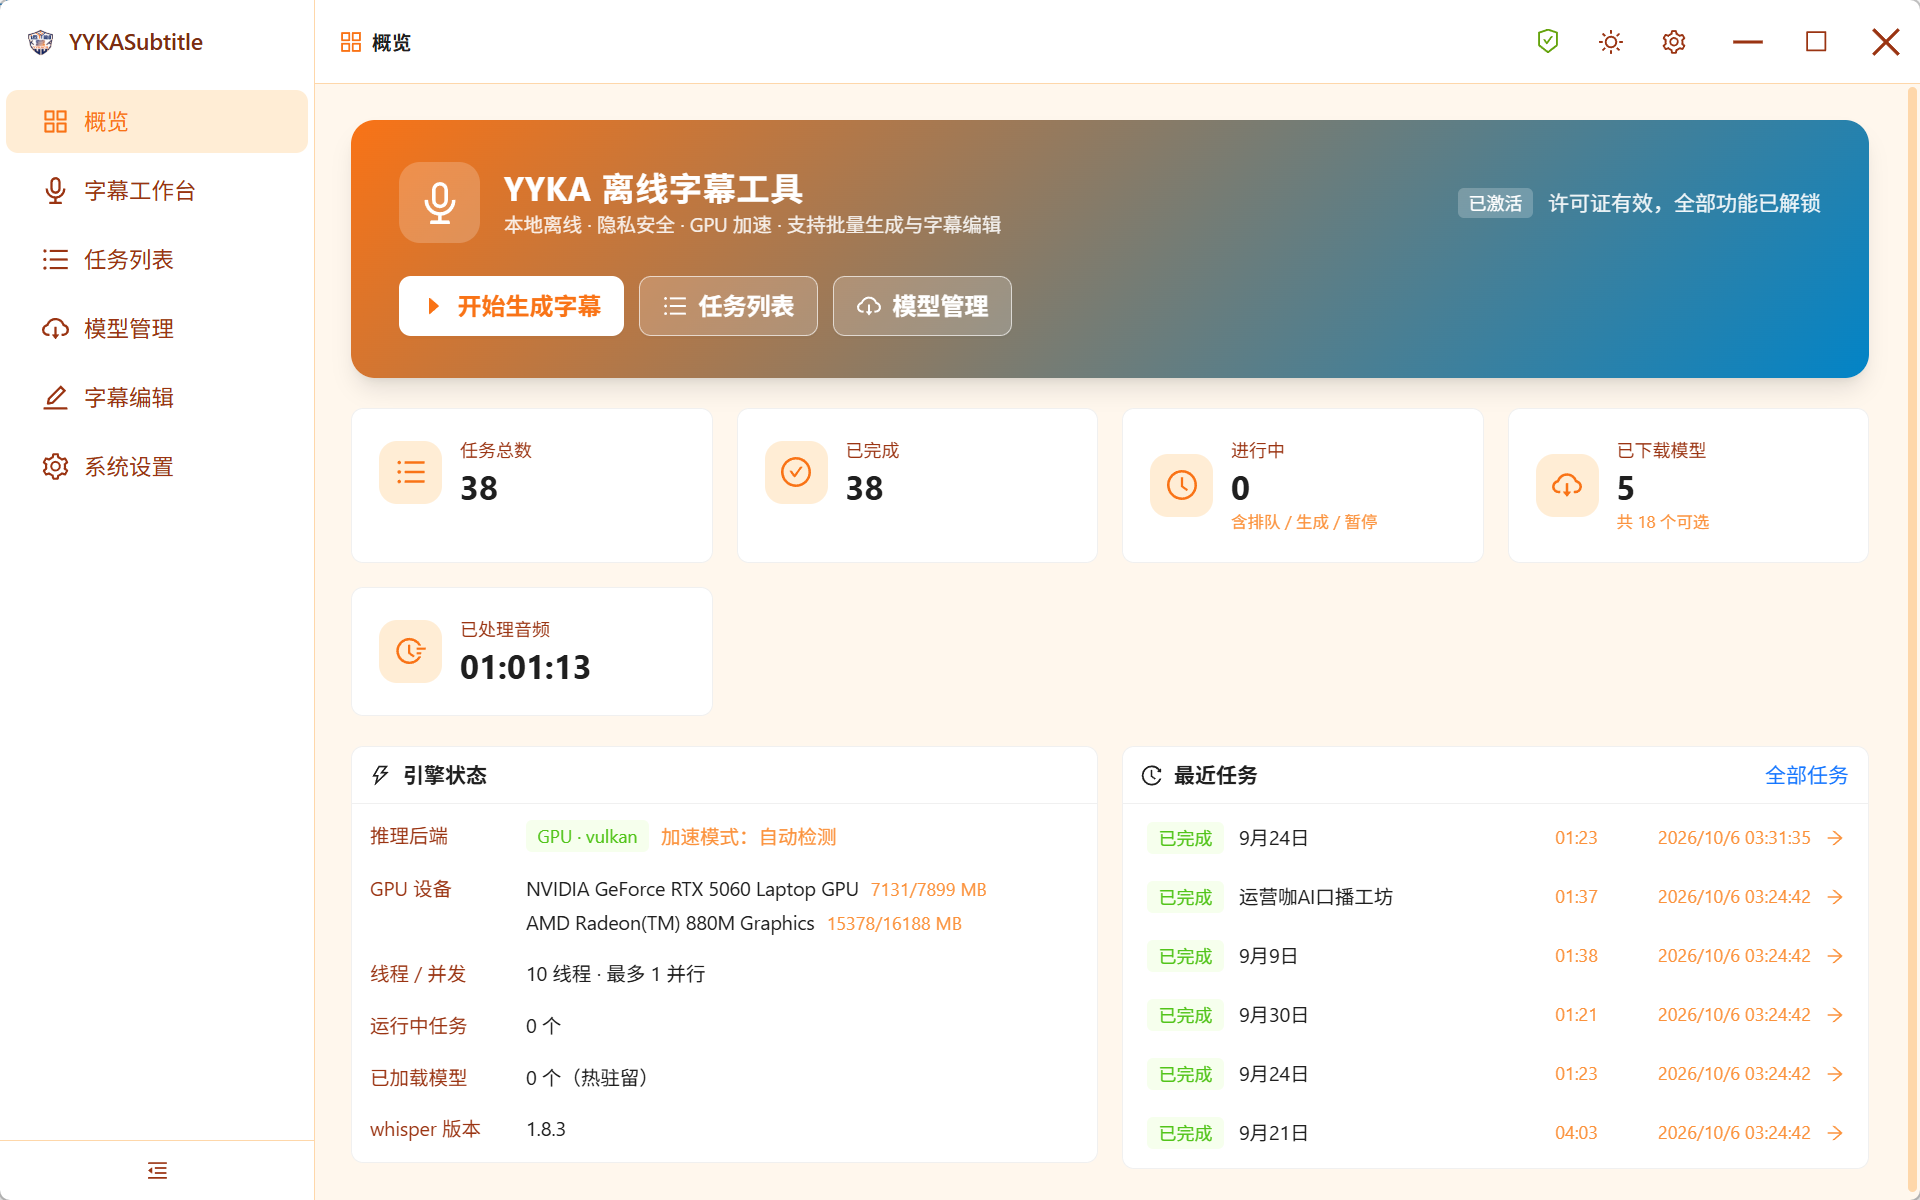The image size is (1920, 1200).
Task: Click the 已处理音频 timer icon
Action: (410, 651)
